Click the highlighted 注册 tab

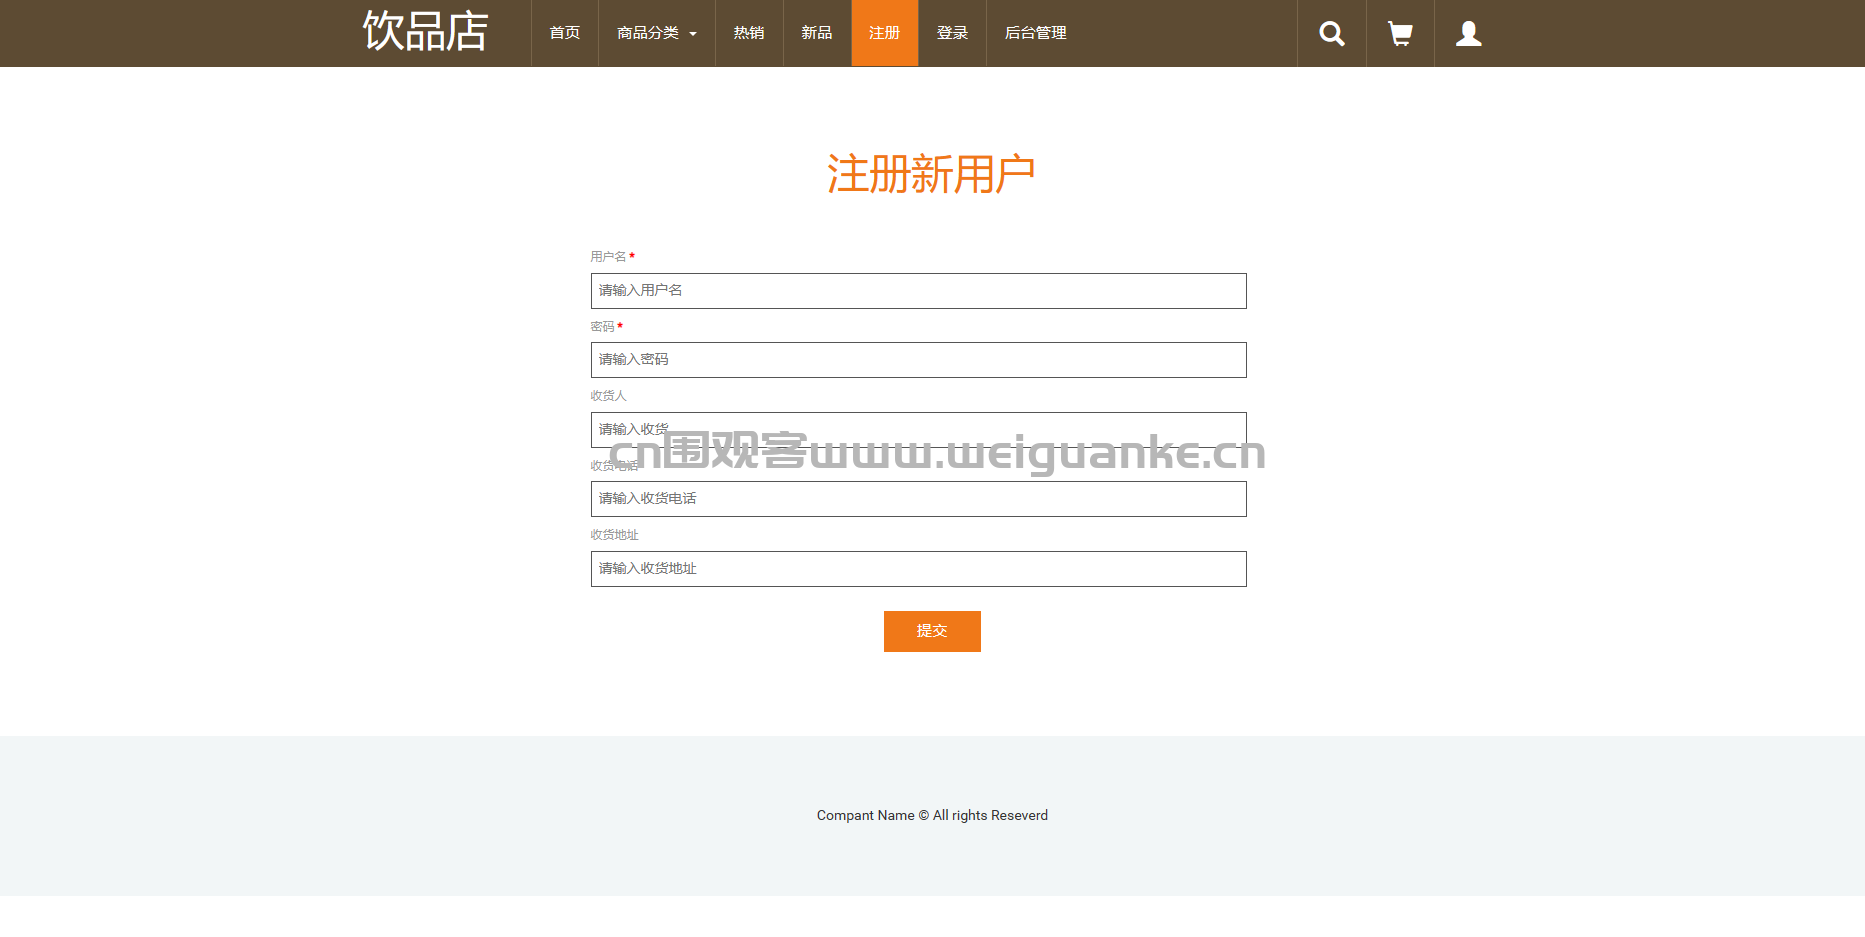pos(884,33)
